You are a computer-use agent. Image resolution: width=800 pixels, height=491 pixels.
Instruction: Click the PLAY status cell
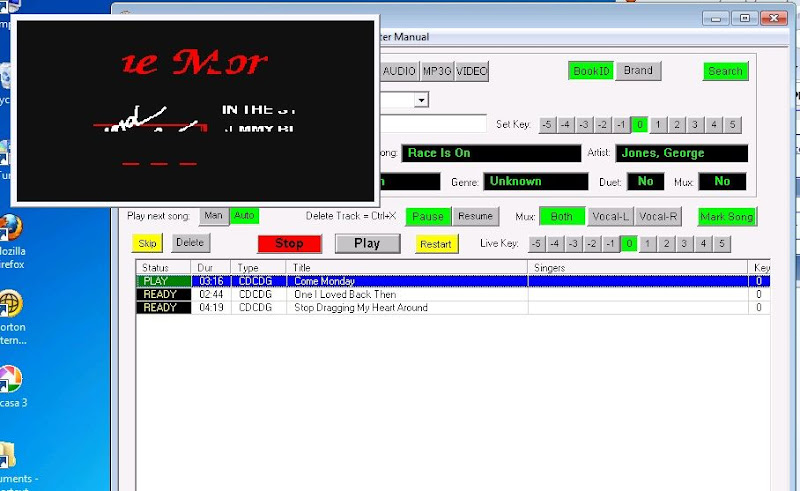163,281
